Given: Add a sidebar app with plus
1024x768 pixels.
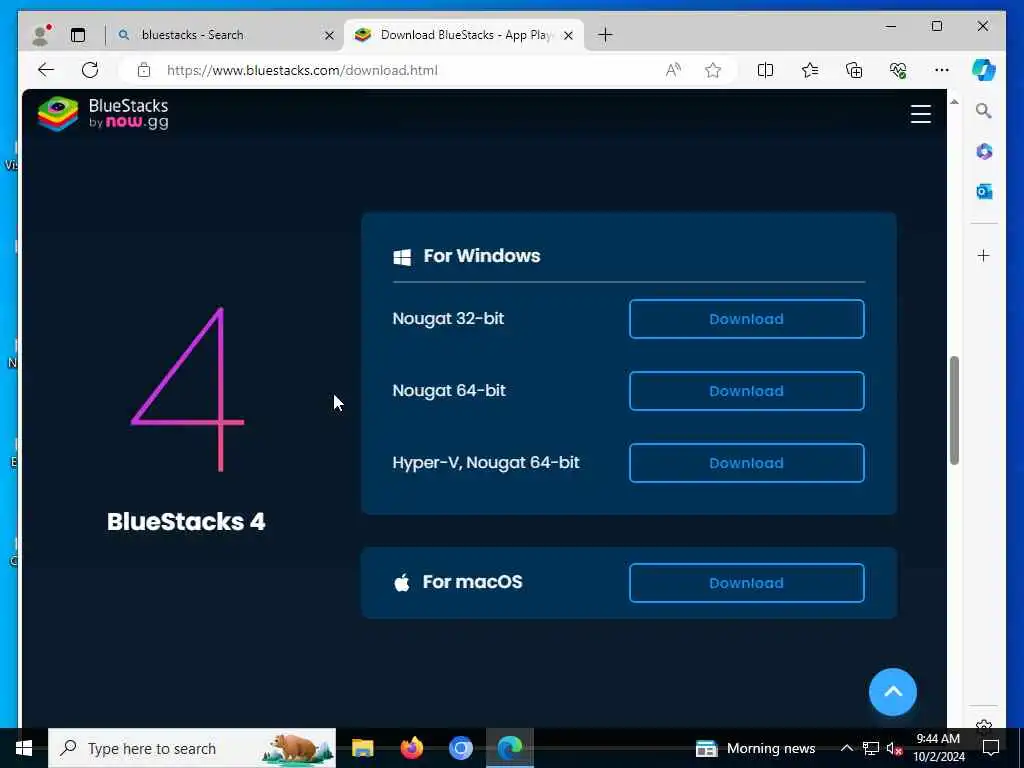Looking at the screenshot, I should [x=984, y=255].
